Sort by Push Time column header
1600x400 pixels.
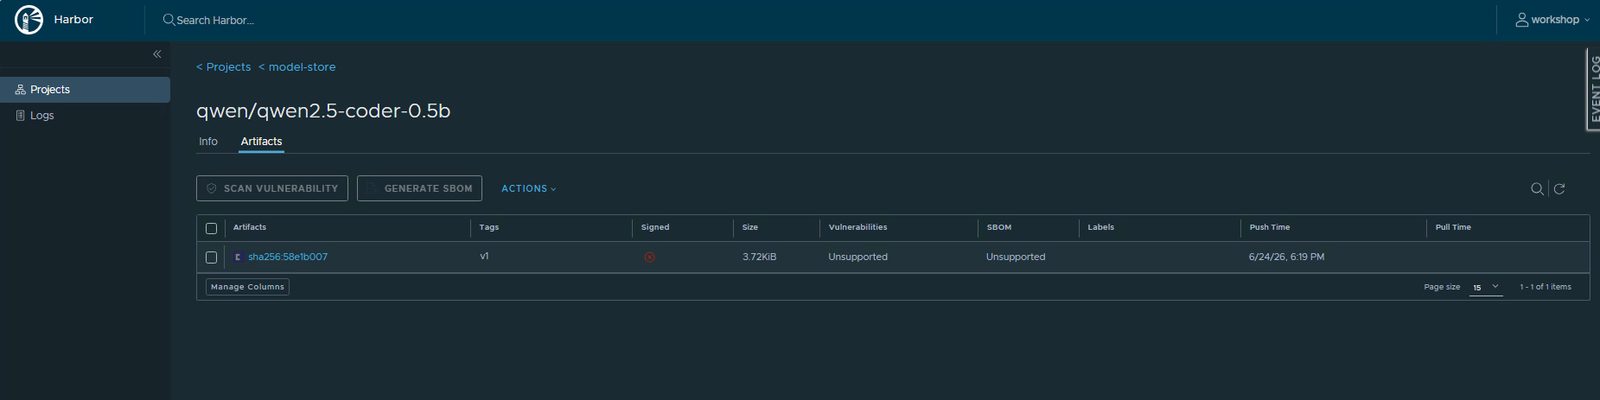pos(1270,227)
